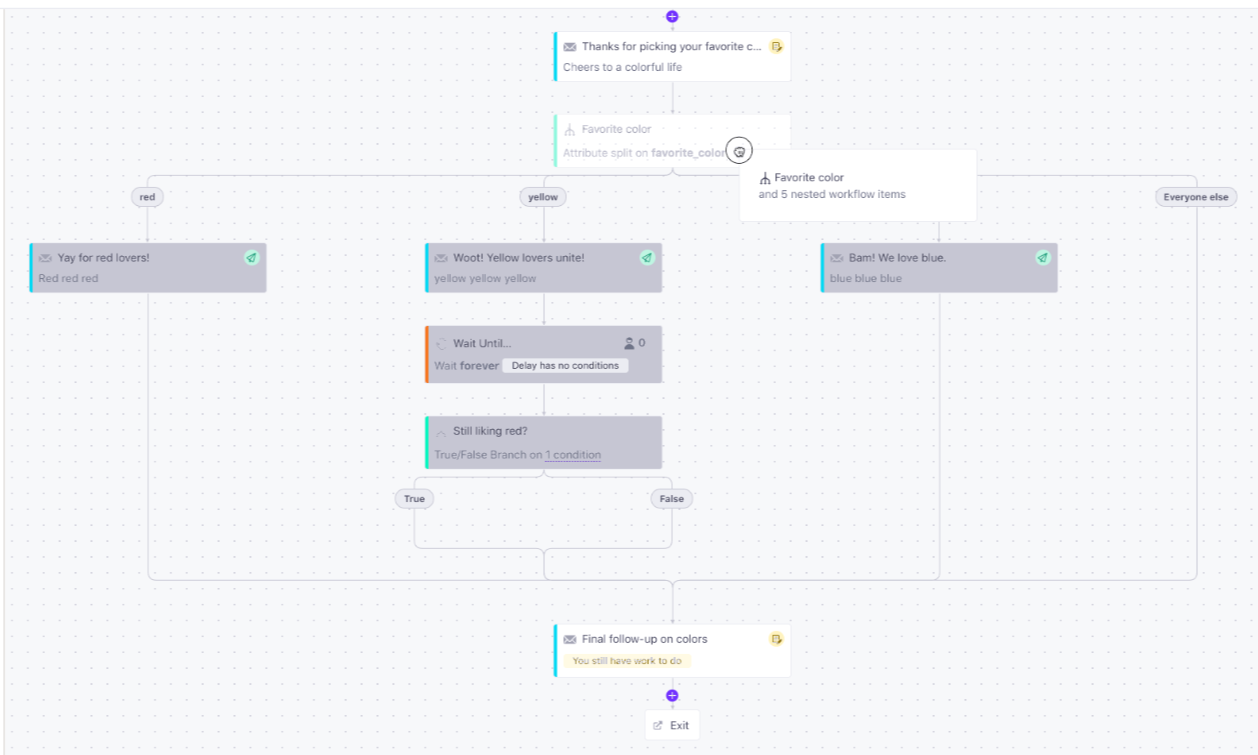Click the Final follow-up on colors title
The height and width of the screenshot is (755, 1258).
(644, 639)
